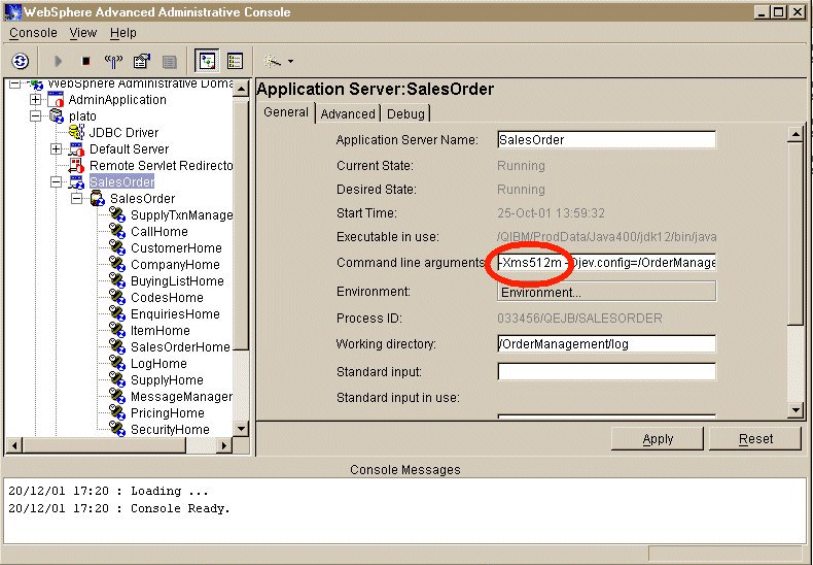Click the Apply button

657,439
